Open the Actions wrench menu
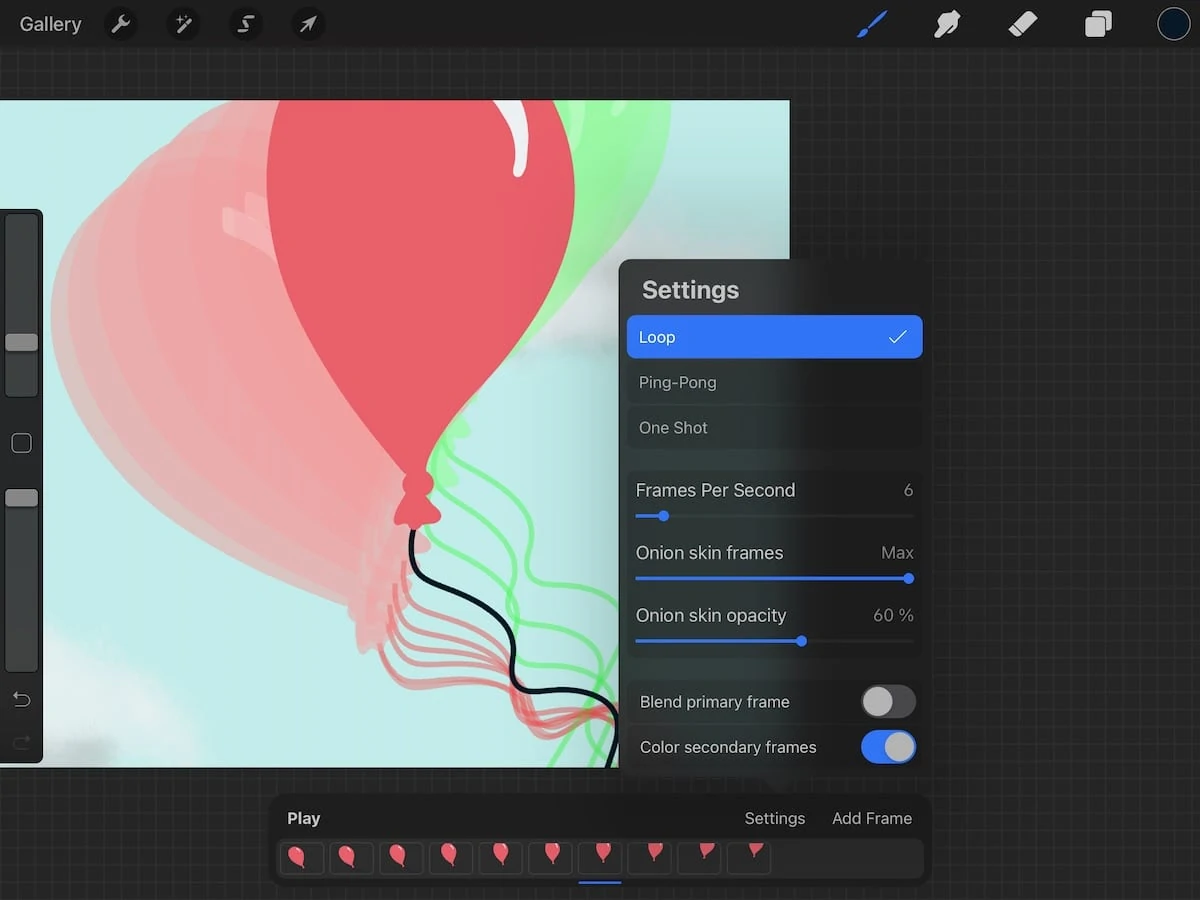1200x900 pixels. (x=121, y=24)
